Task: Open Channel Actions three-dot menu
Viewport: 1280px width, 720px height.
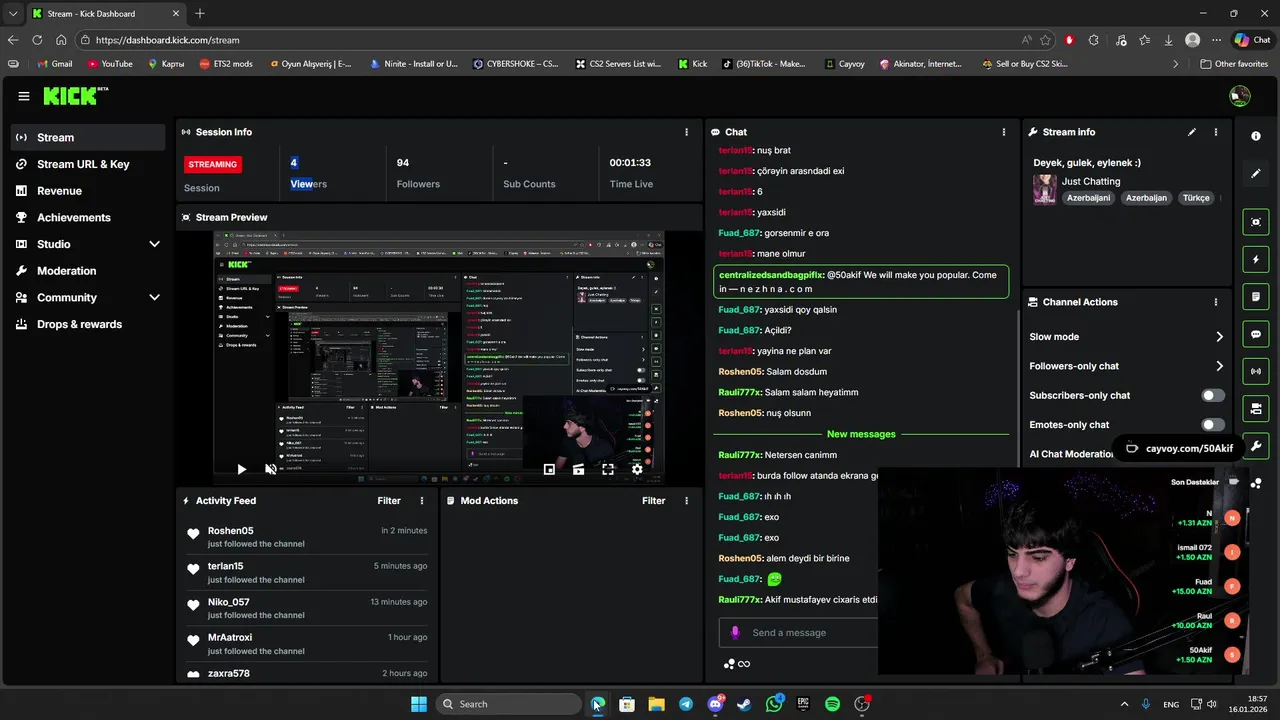Action: 1216,302
